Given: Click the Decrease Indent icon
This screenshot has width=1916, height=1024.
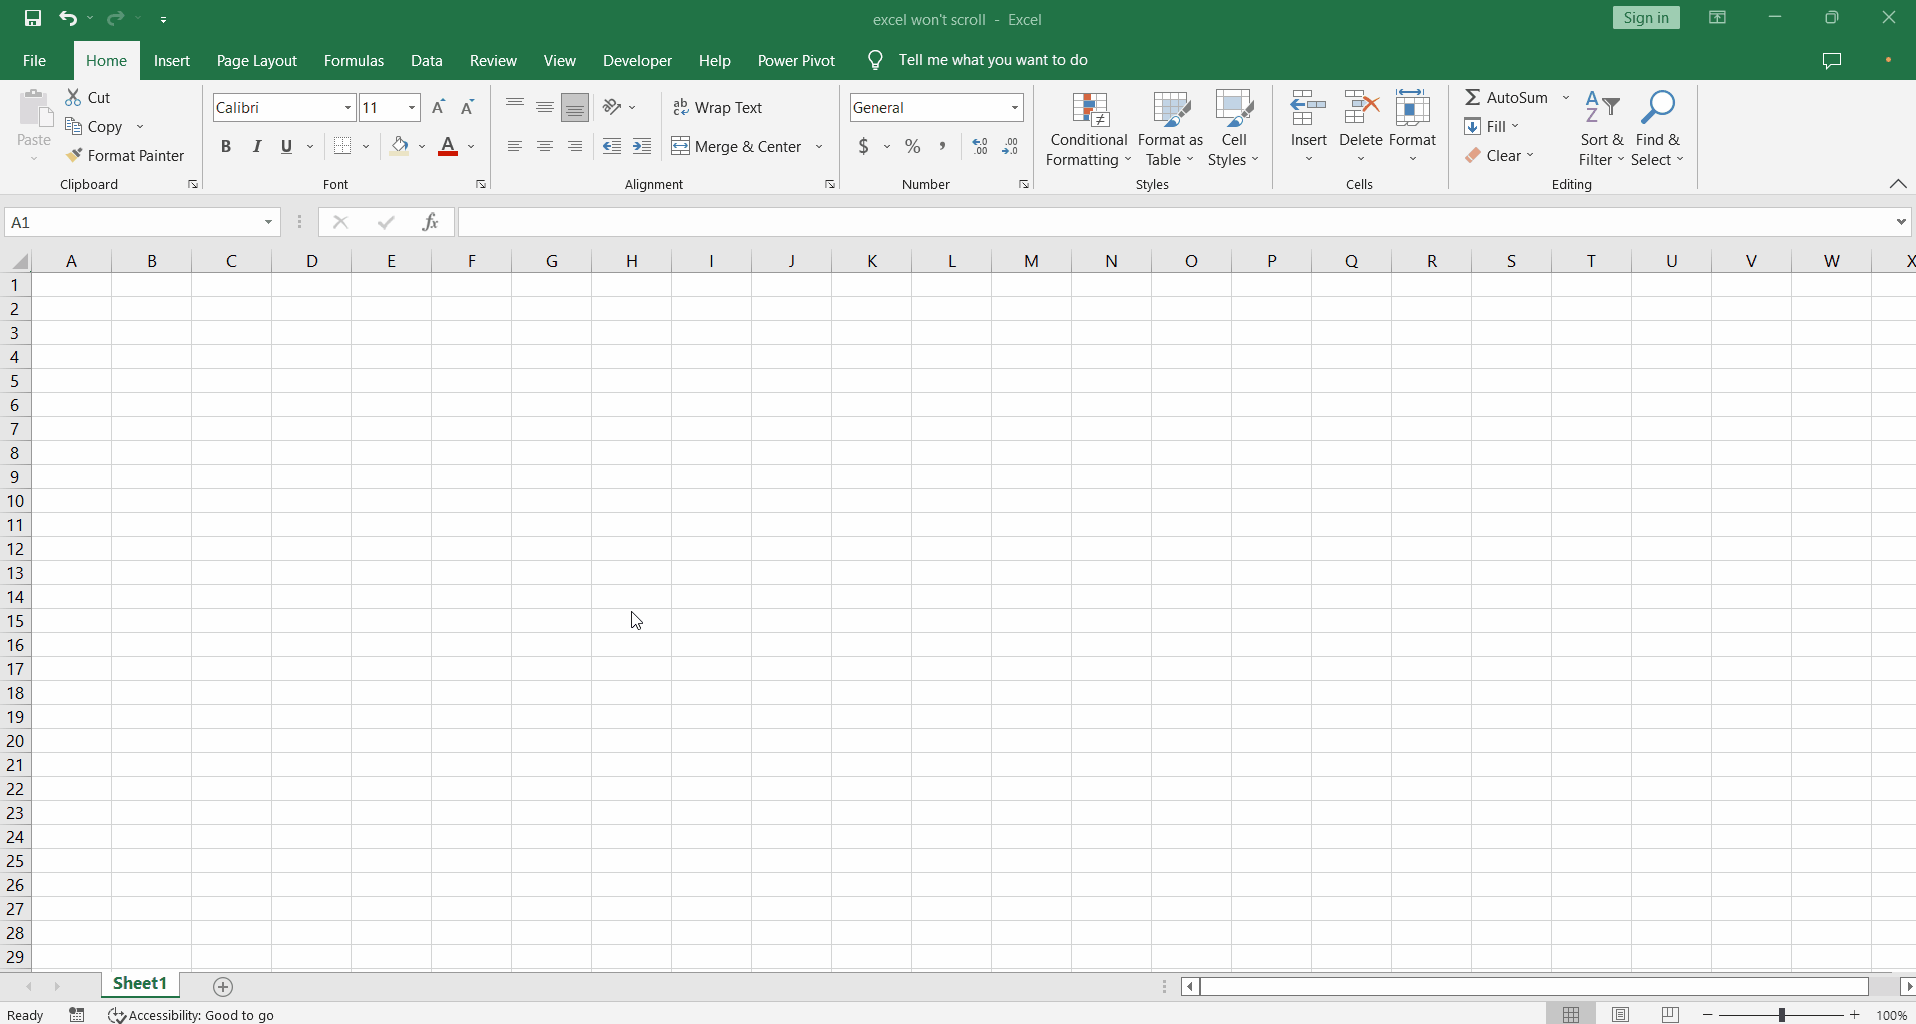Looking at the screenshot, I should coord(613,146).
